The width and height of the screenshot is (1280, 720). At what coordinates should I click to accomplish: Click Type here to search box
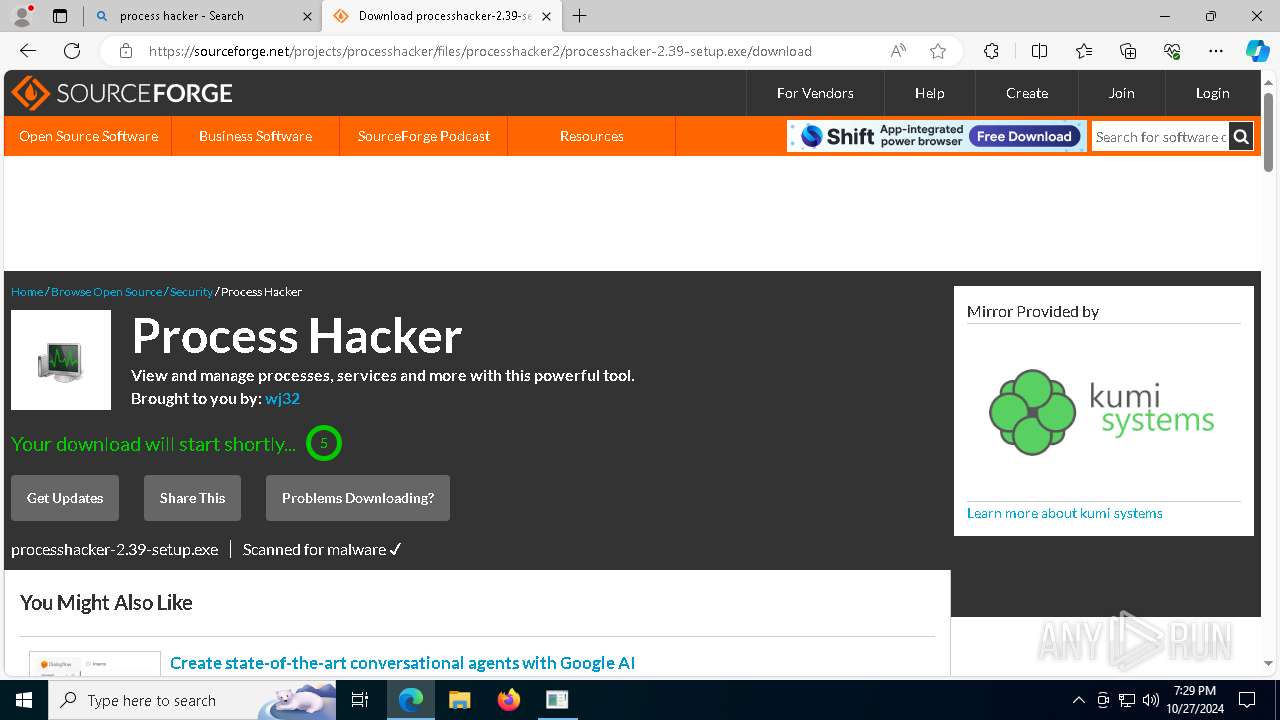(x=192, y=700)
